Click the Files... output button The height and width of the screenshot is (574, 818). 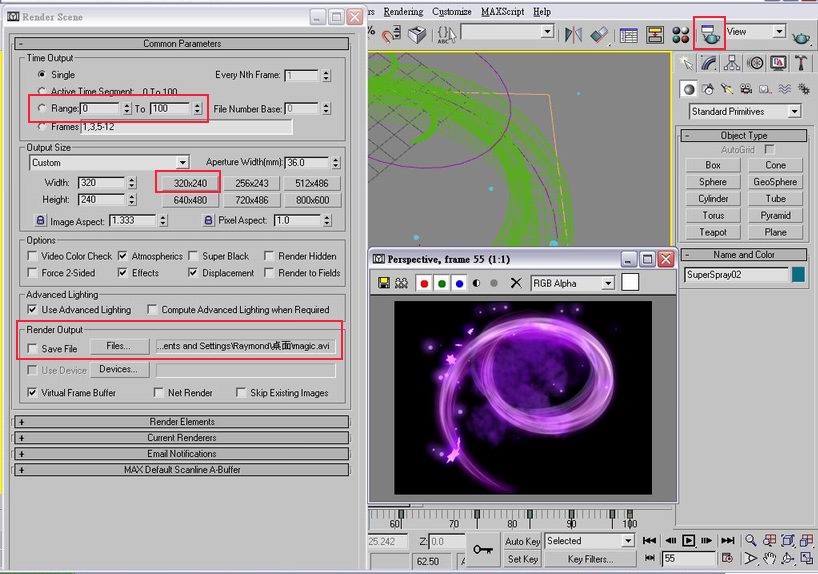tap(118, 346)
